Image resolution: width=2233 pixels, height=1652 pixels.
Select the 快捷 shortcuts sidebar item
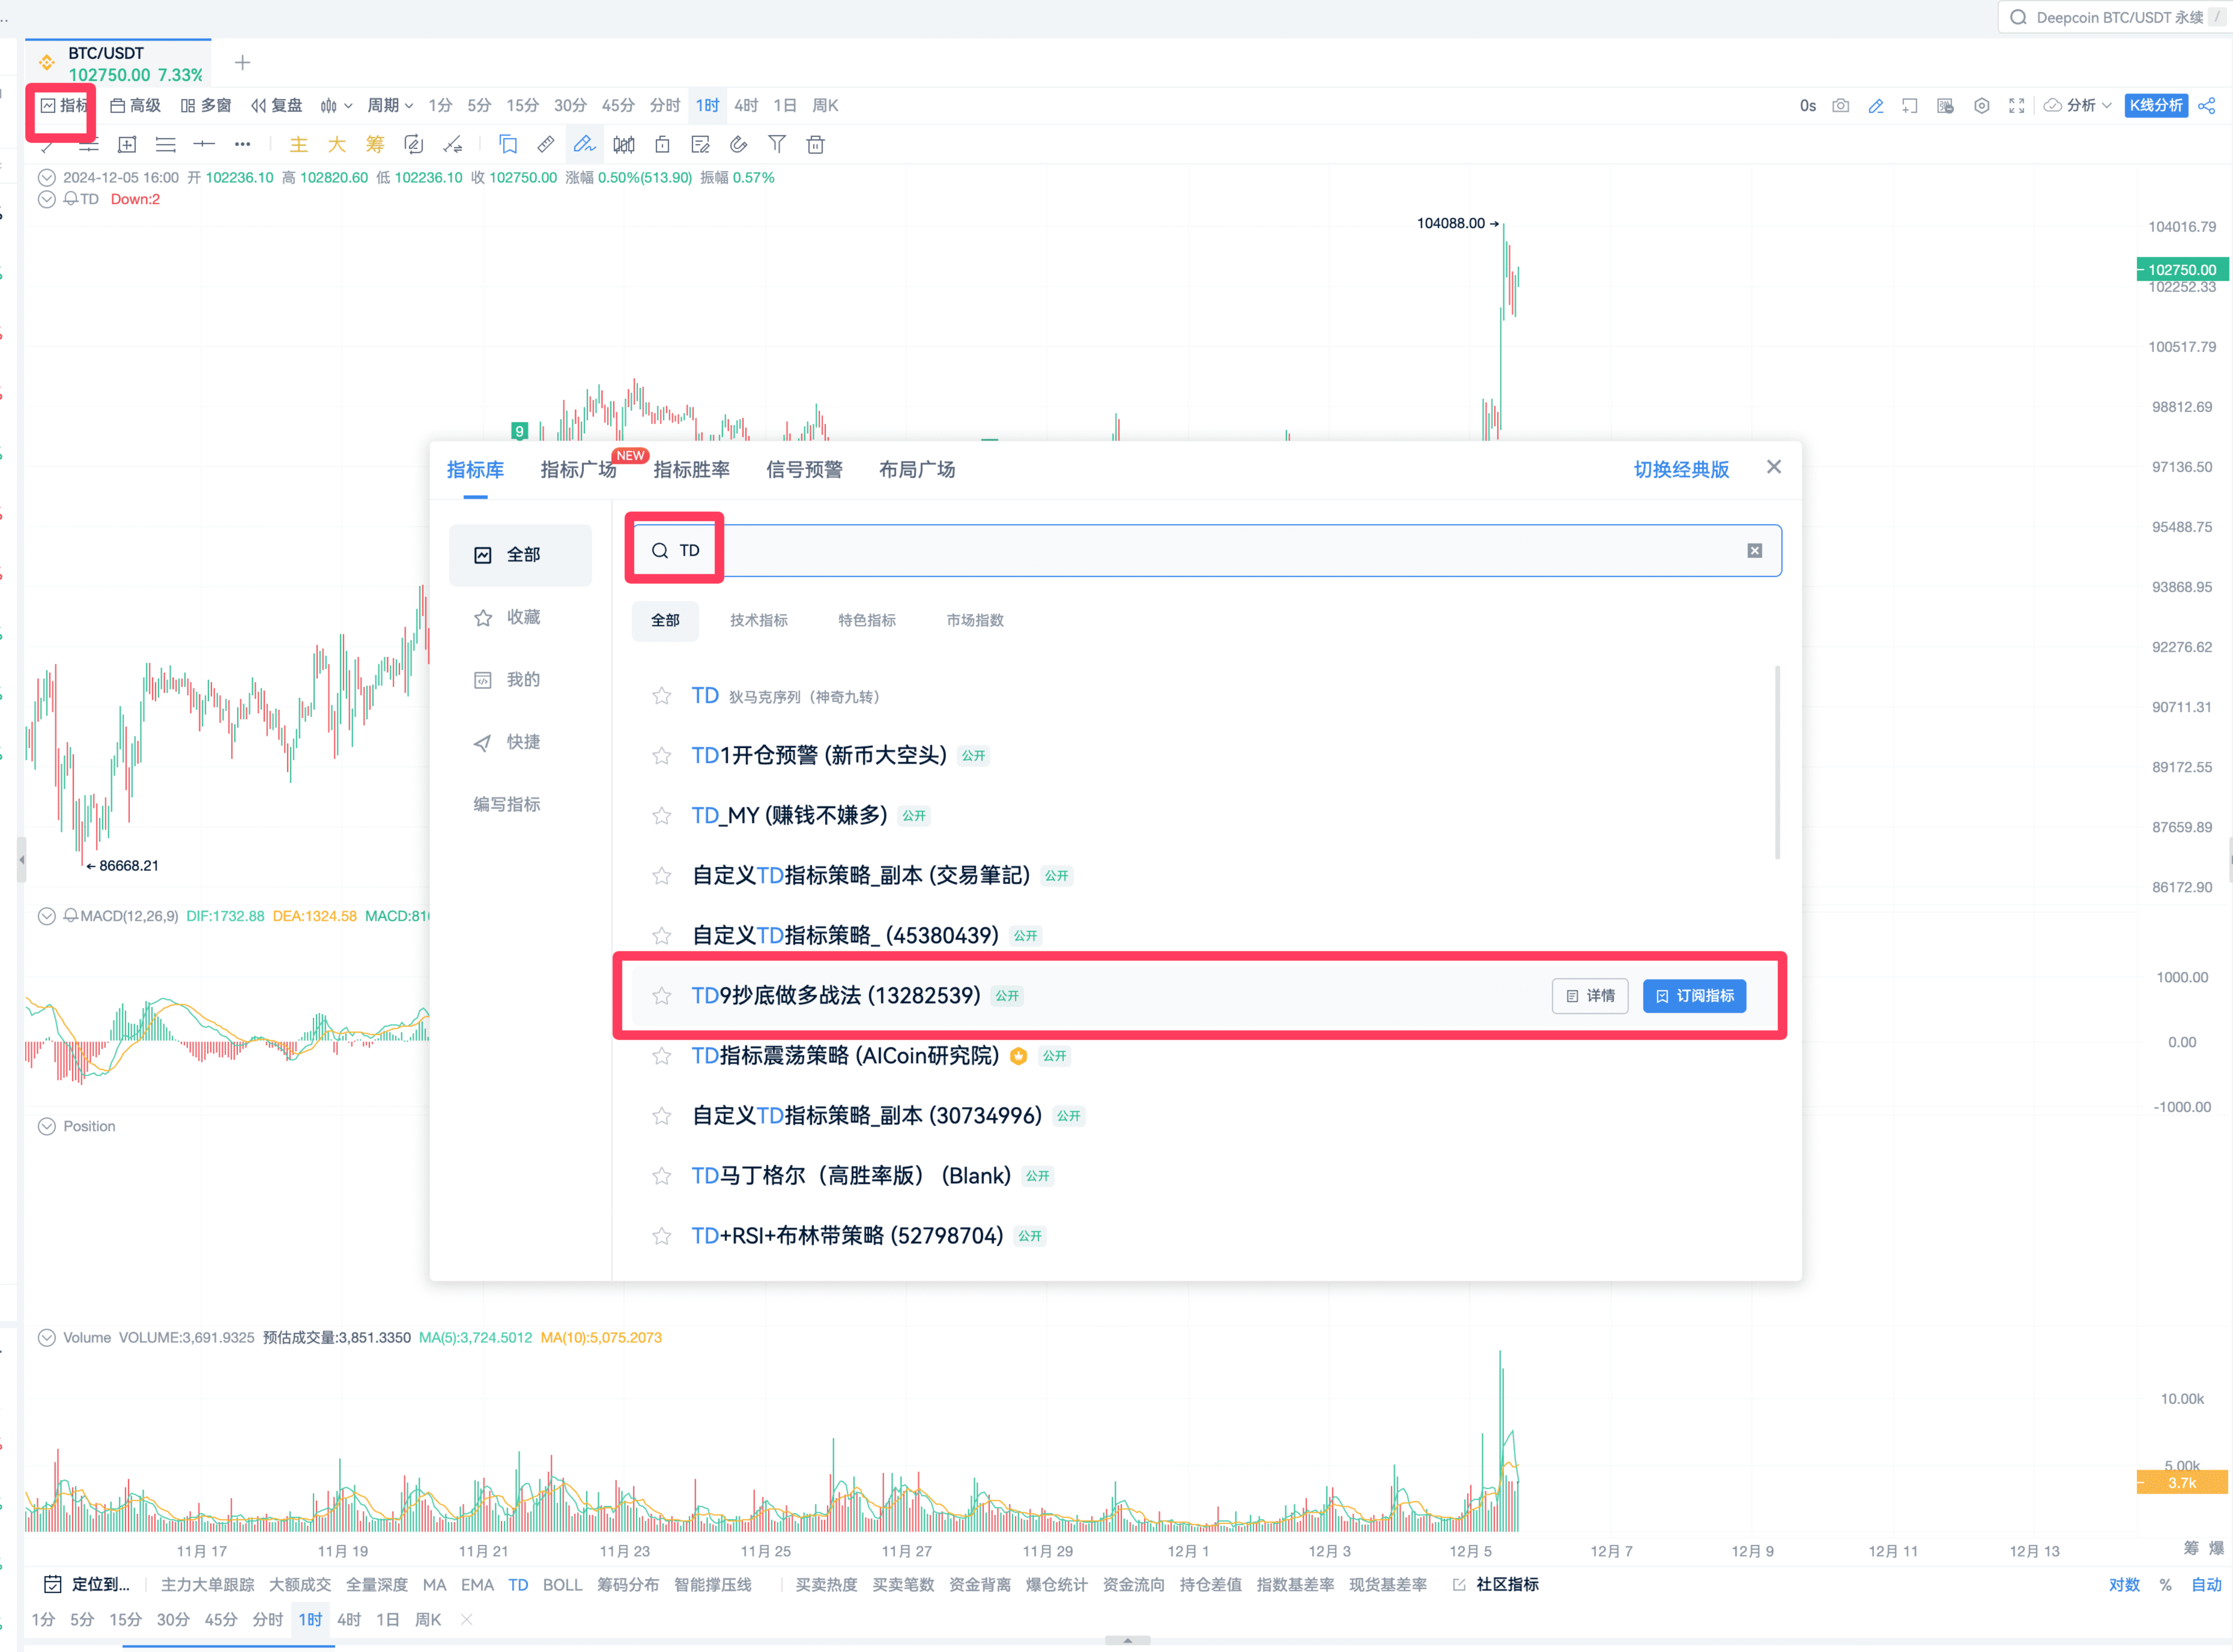click(x=520, y=742)
